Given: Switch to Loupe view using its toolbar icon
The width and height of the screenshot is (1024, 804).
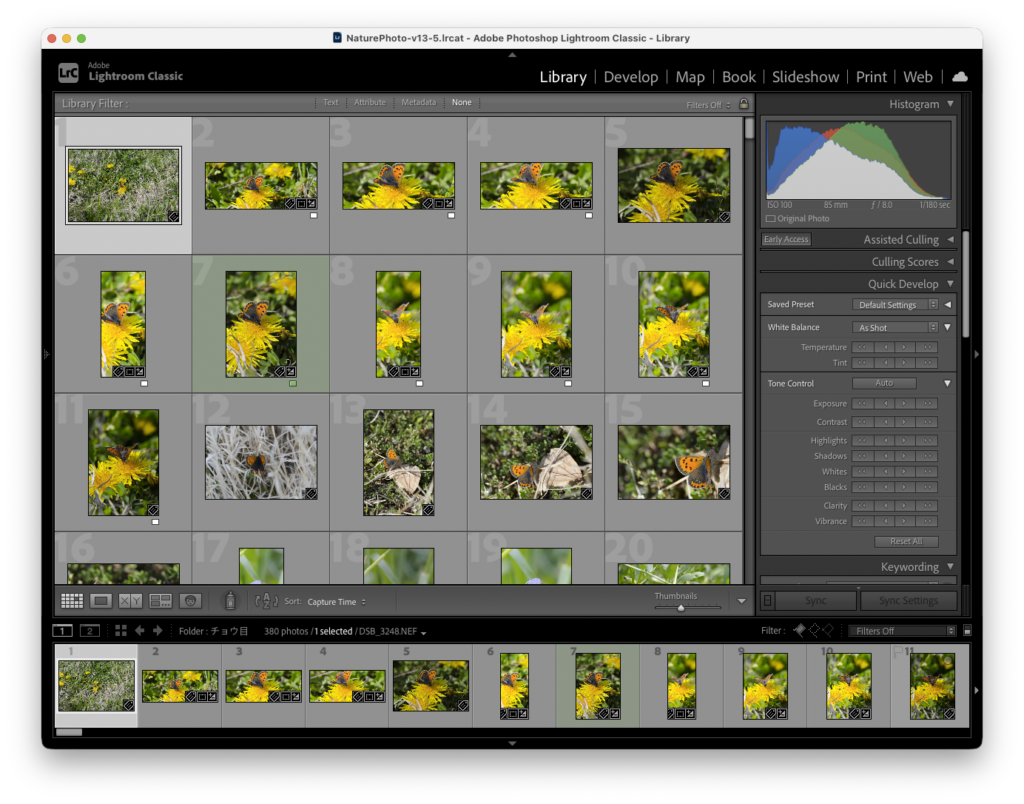Looking at the screenshot, I should point(100,600).
